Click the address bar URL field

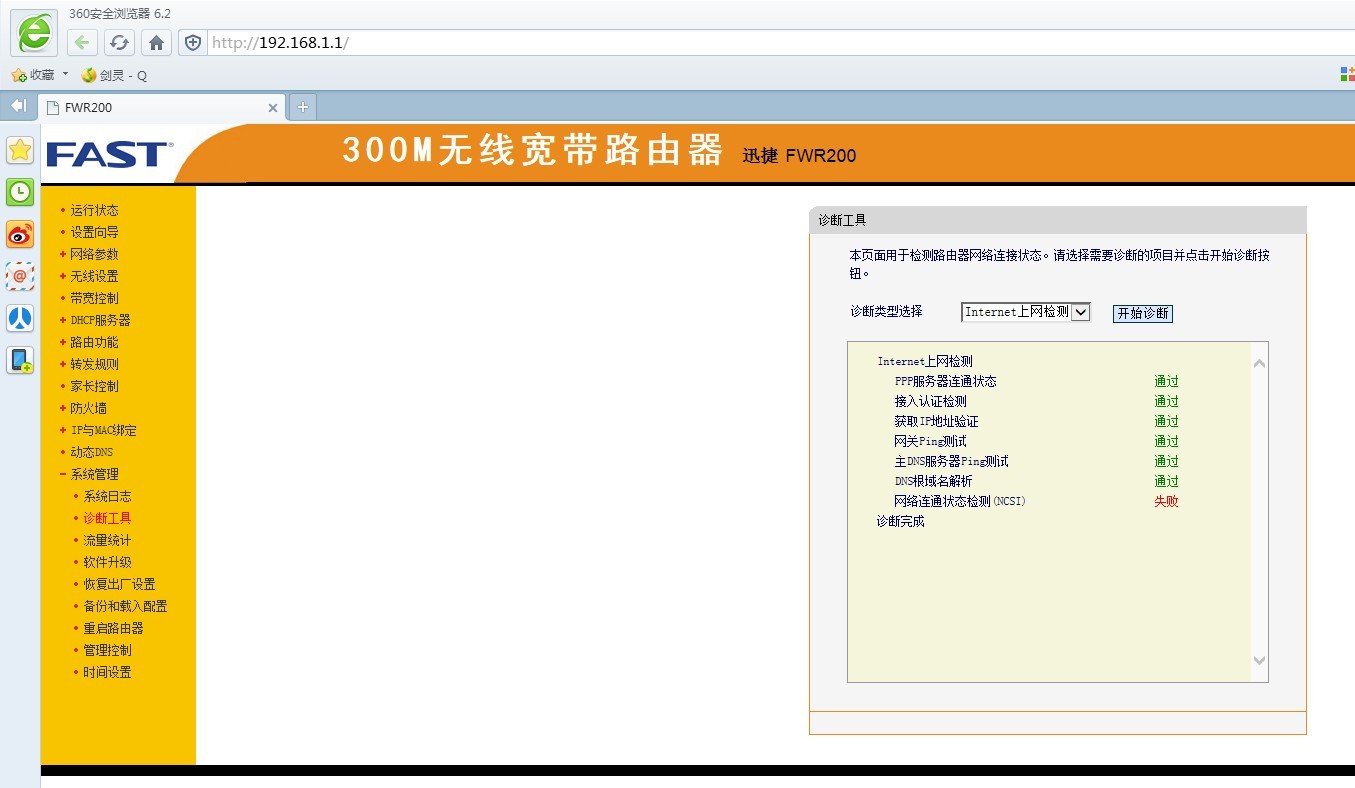[x=400, y=44]
